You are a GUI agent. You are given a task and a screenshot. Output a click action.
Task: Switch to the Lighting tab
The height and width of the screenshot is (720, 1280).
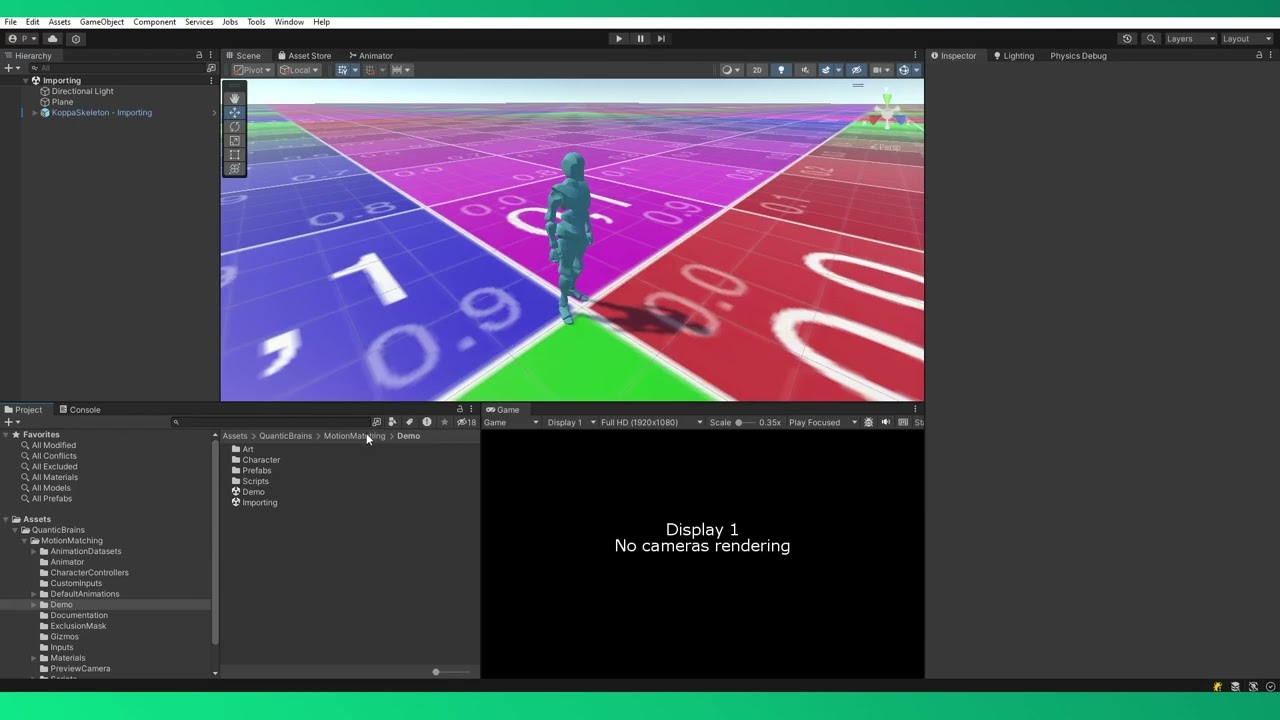[1013, 56]
